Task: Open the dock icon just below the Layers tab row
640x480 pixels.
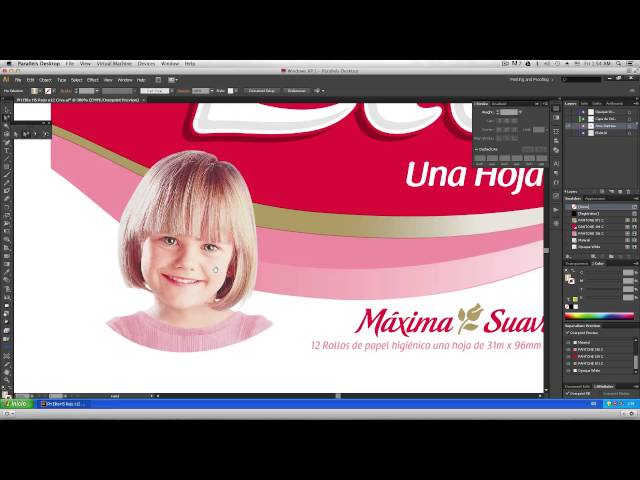Action: point(556,109)
